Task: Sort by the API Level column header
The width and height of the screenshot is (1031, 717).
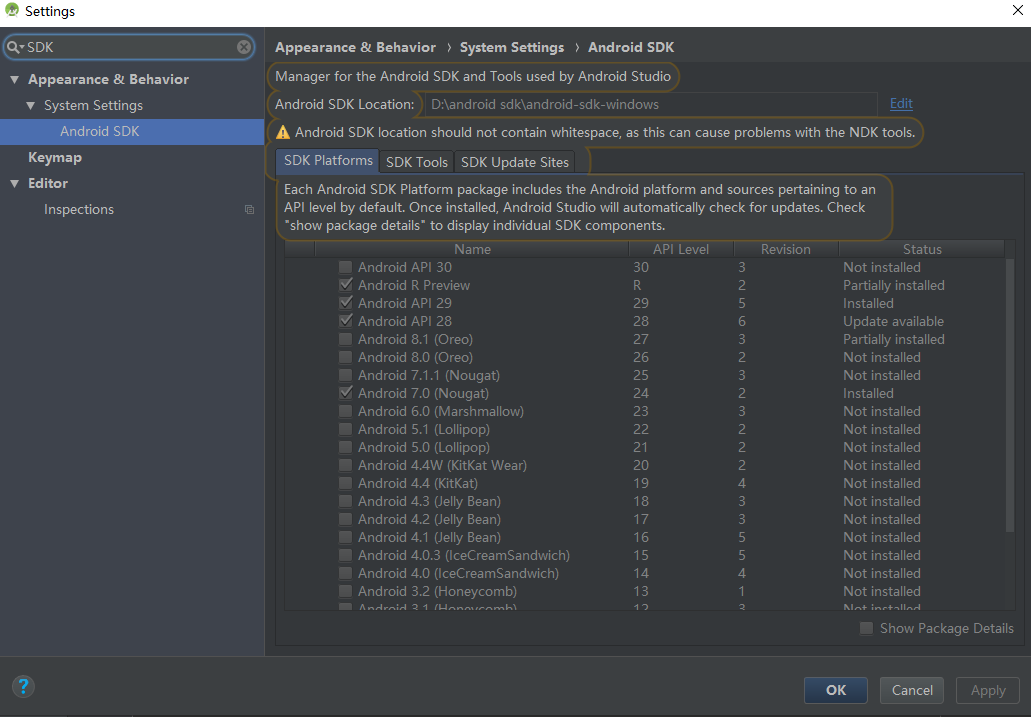Action: click(x=681, y=249)
